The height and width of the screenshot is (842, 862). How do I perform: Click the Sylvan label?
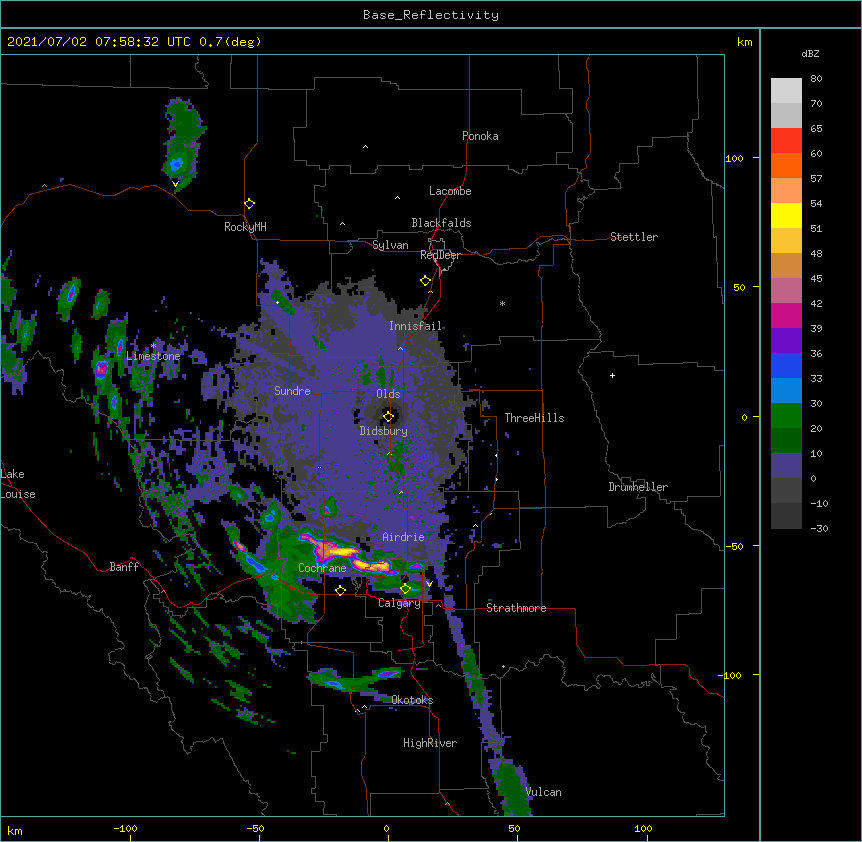point(390,245)
